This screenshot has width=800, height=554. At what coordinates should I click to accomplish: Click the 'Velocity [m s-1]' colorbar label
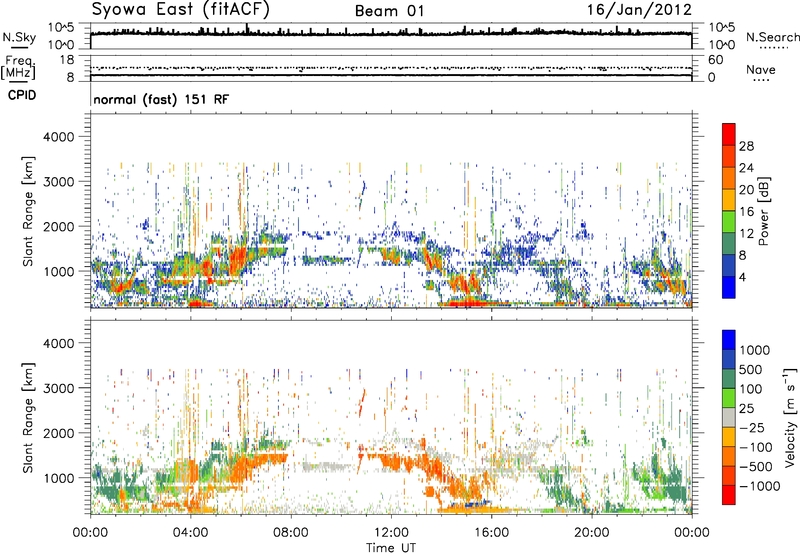790,417
